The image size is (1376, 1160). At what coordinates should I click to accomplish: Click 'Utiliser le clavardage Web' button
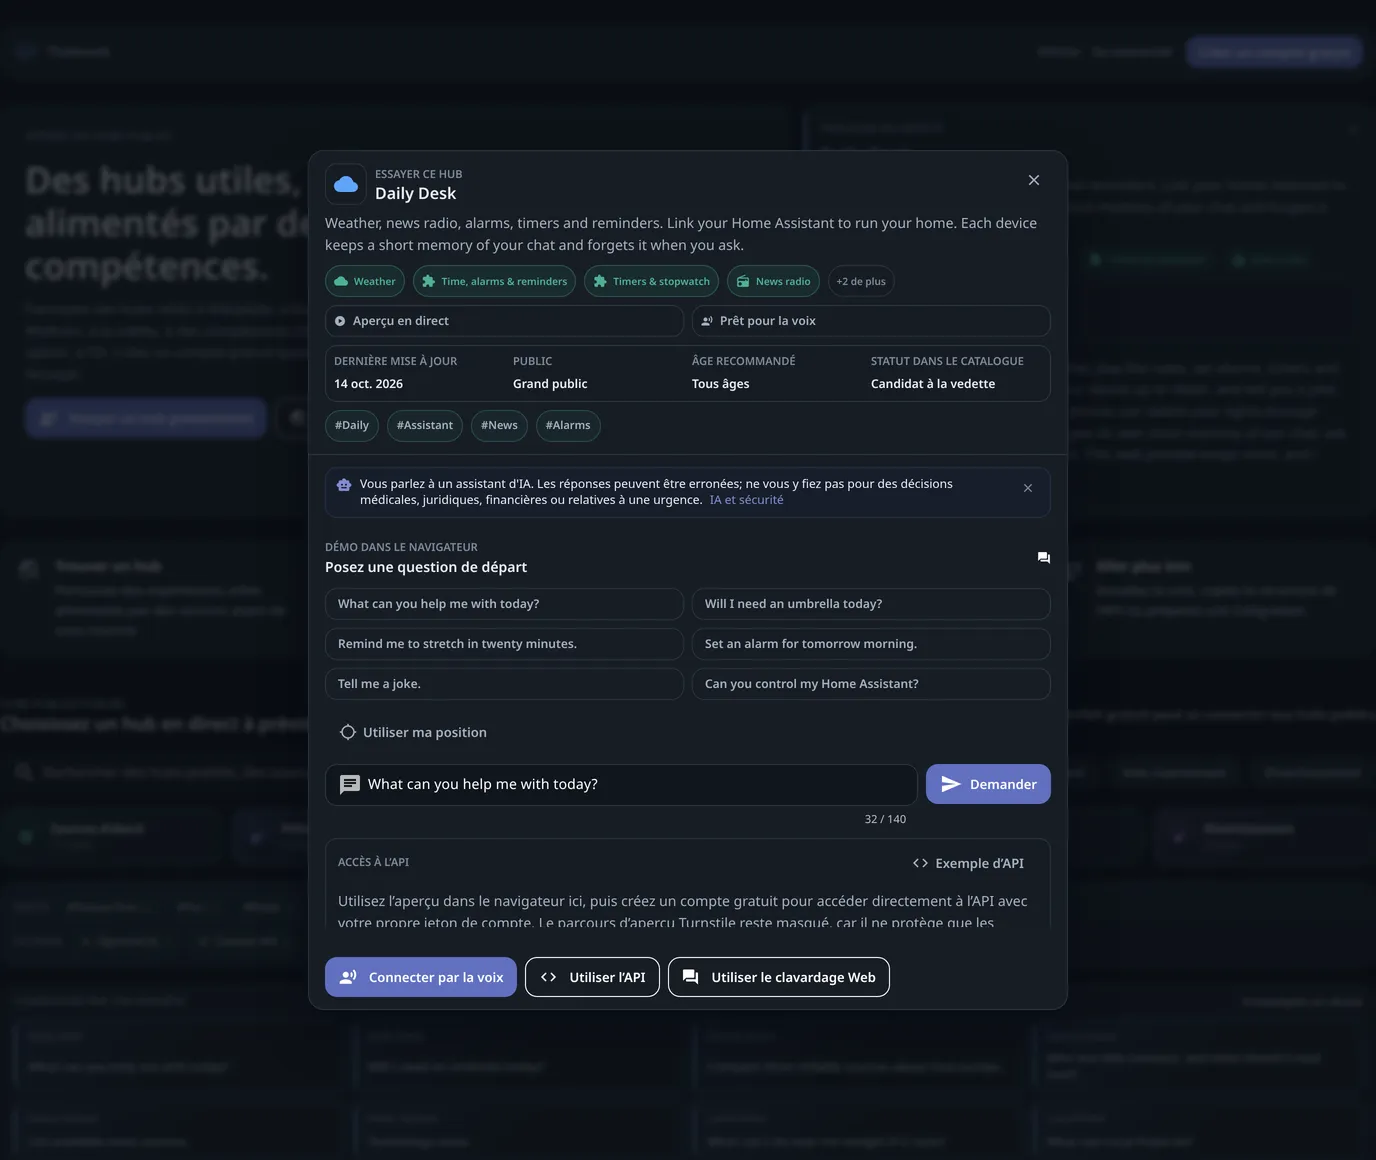778,977
